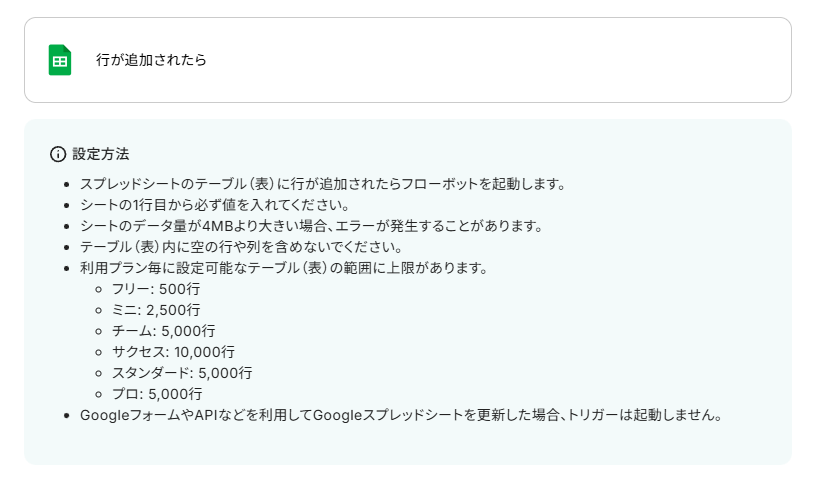Click the 4MB data size warning line
The height and width of the screenshot is (482, 814).
point(310,226)
